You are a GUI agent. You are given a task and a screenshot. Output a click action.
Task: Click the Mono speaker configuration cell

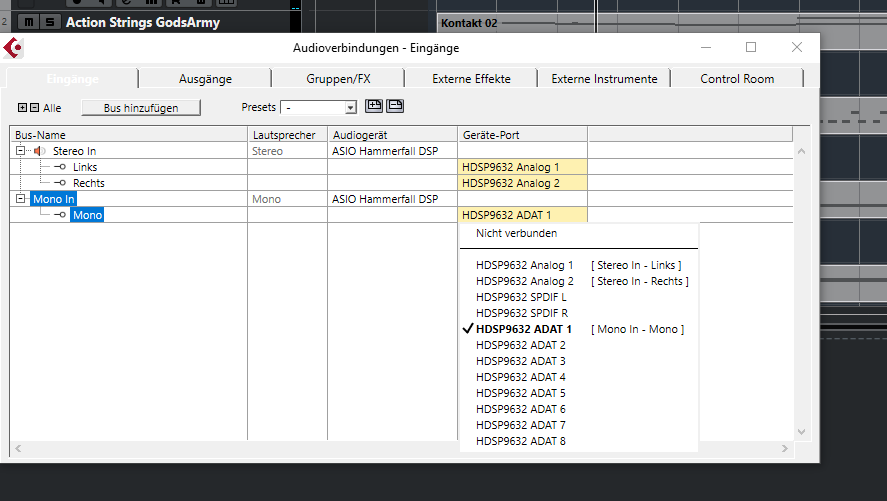(x=287, y=198)
